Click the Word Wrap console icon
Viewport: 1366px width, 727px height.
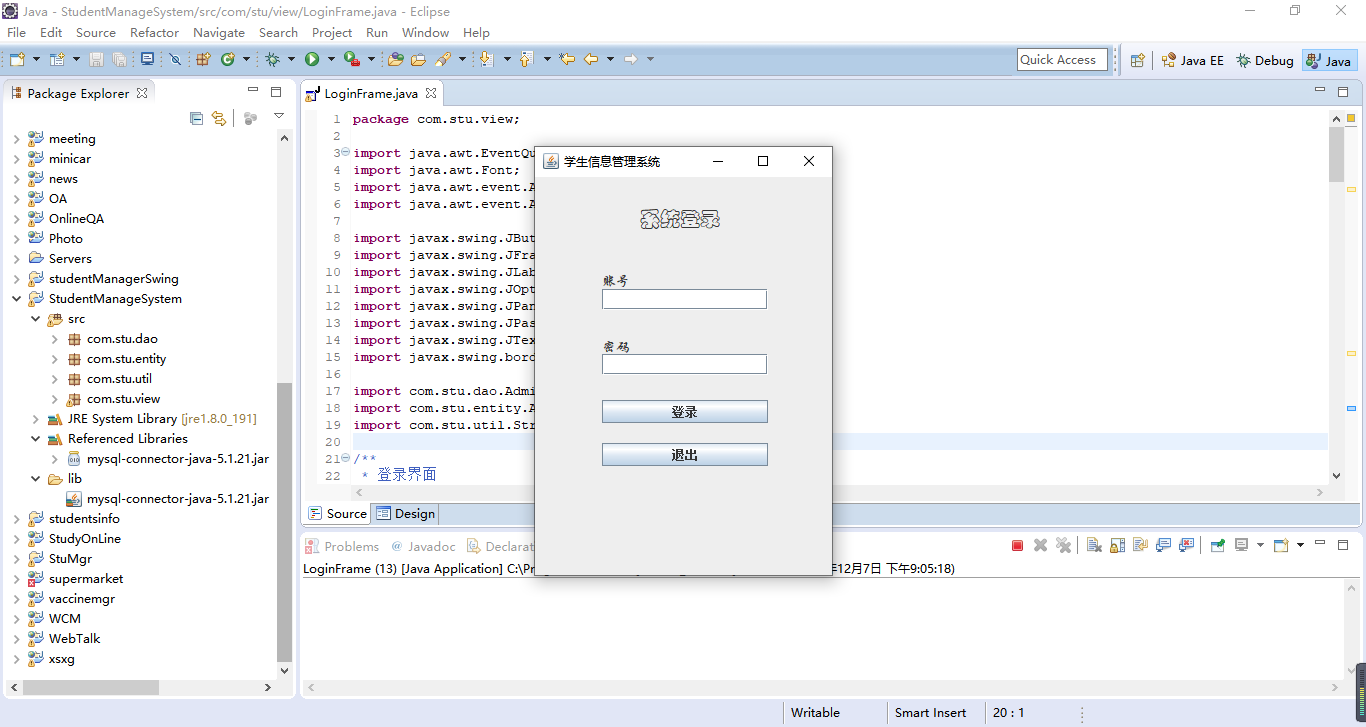[1140, 545]
